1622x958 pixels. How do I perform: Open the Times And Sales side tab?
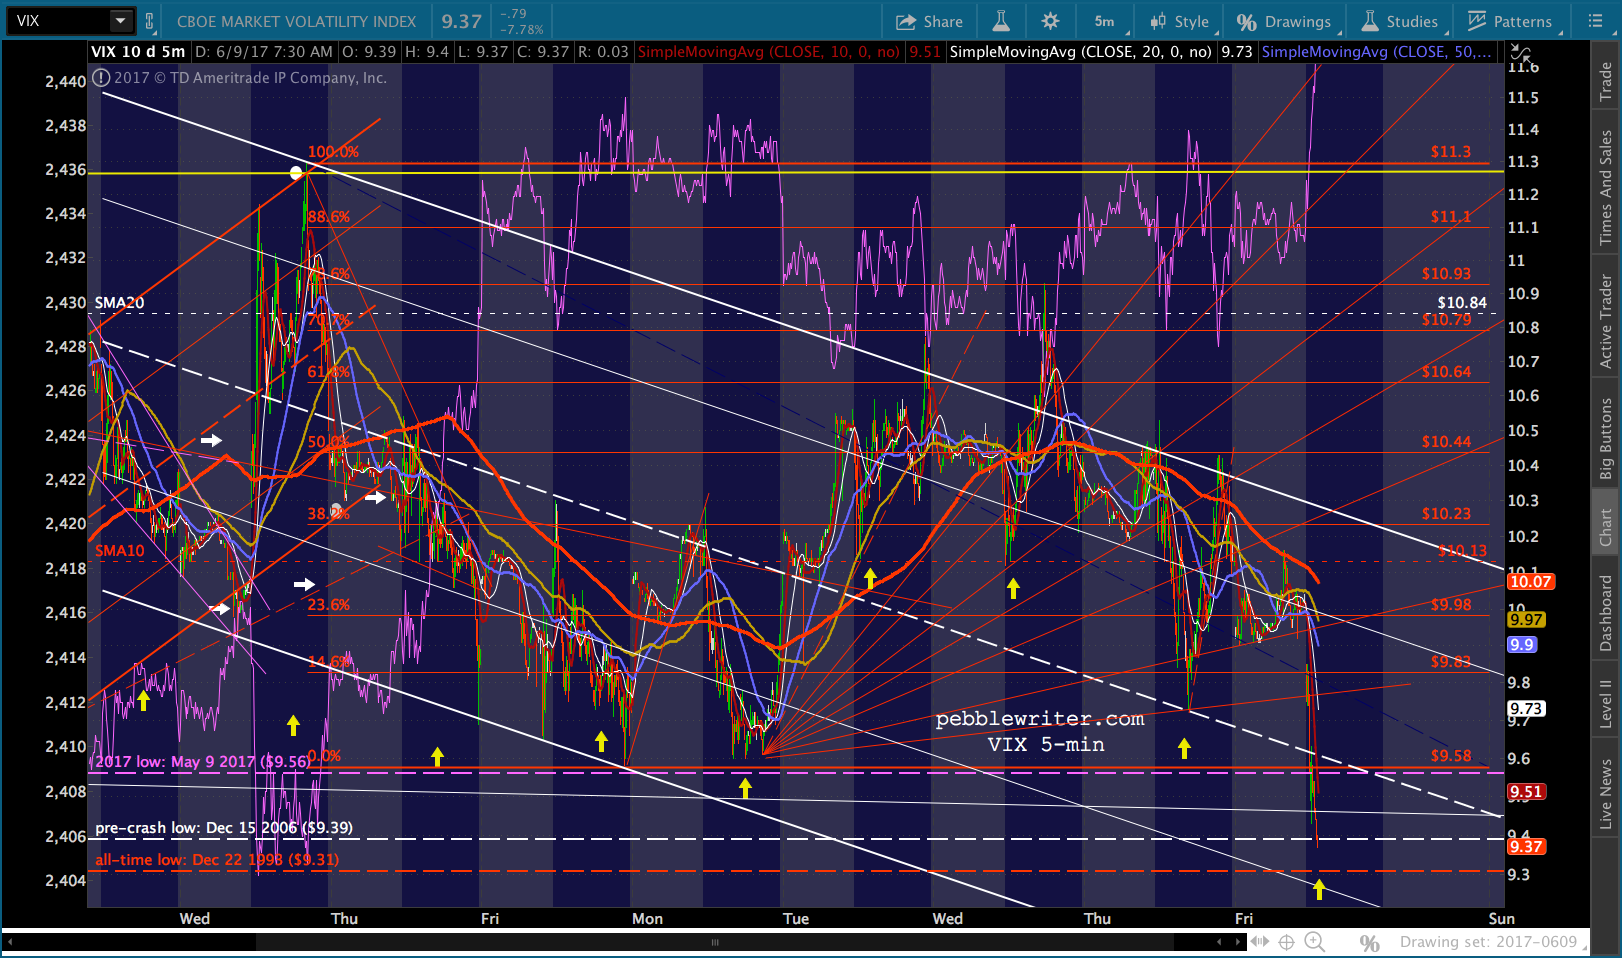point(1606,187)
